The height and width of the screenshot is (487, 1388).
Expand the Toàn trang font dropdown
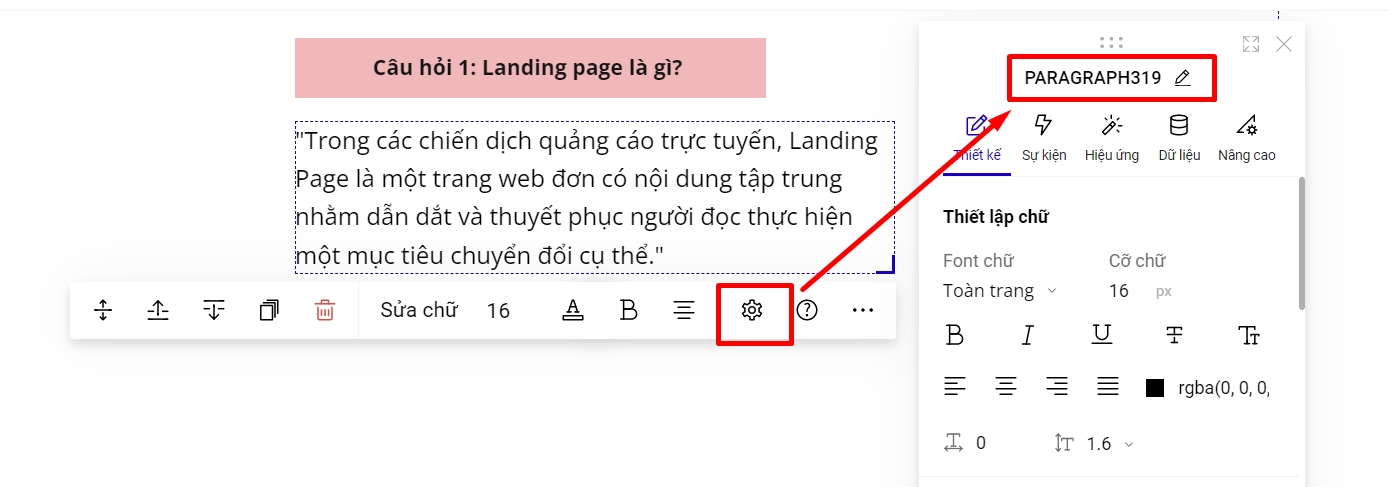[x=1000, y=291]
